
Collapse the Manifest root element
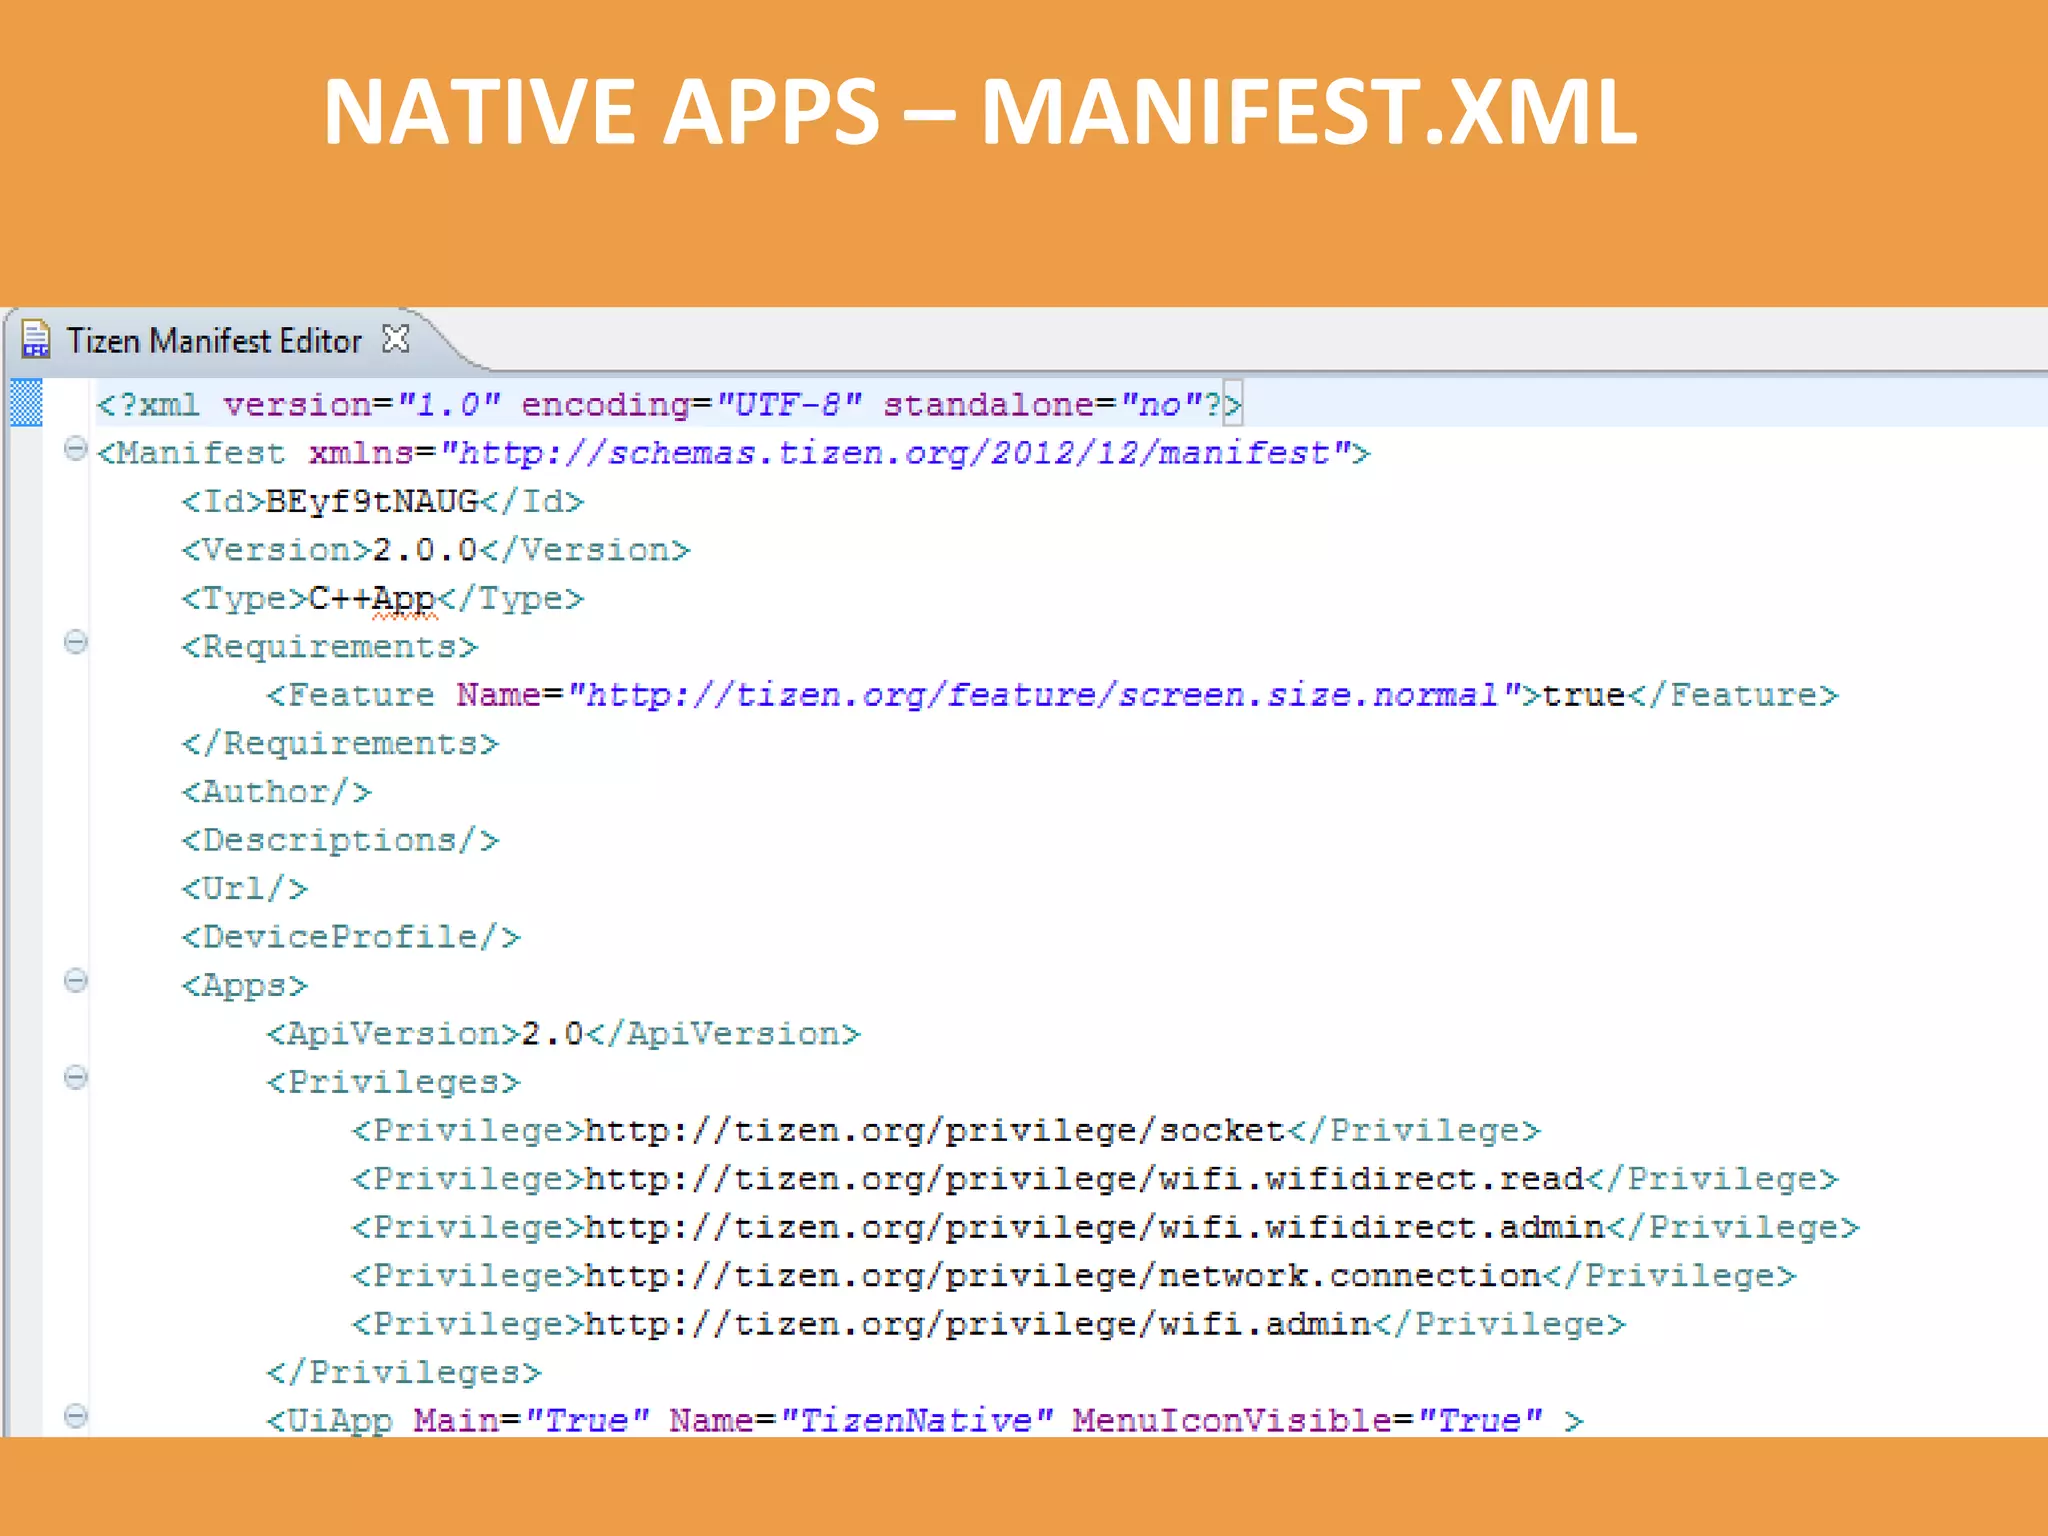point(76,449)
